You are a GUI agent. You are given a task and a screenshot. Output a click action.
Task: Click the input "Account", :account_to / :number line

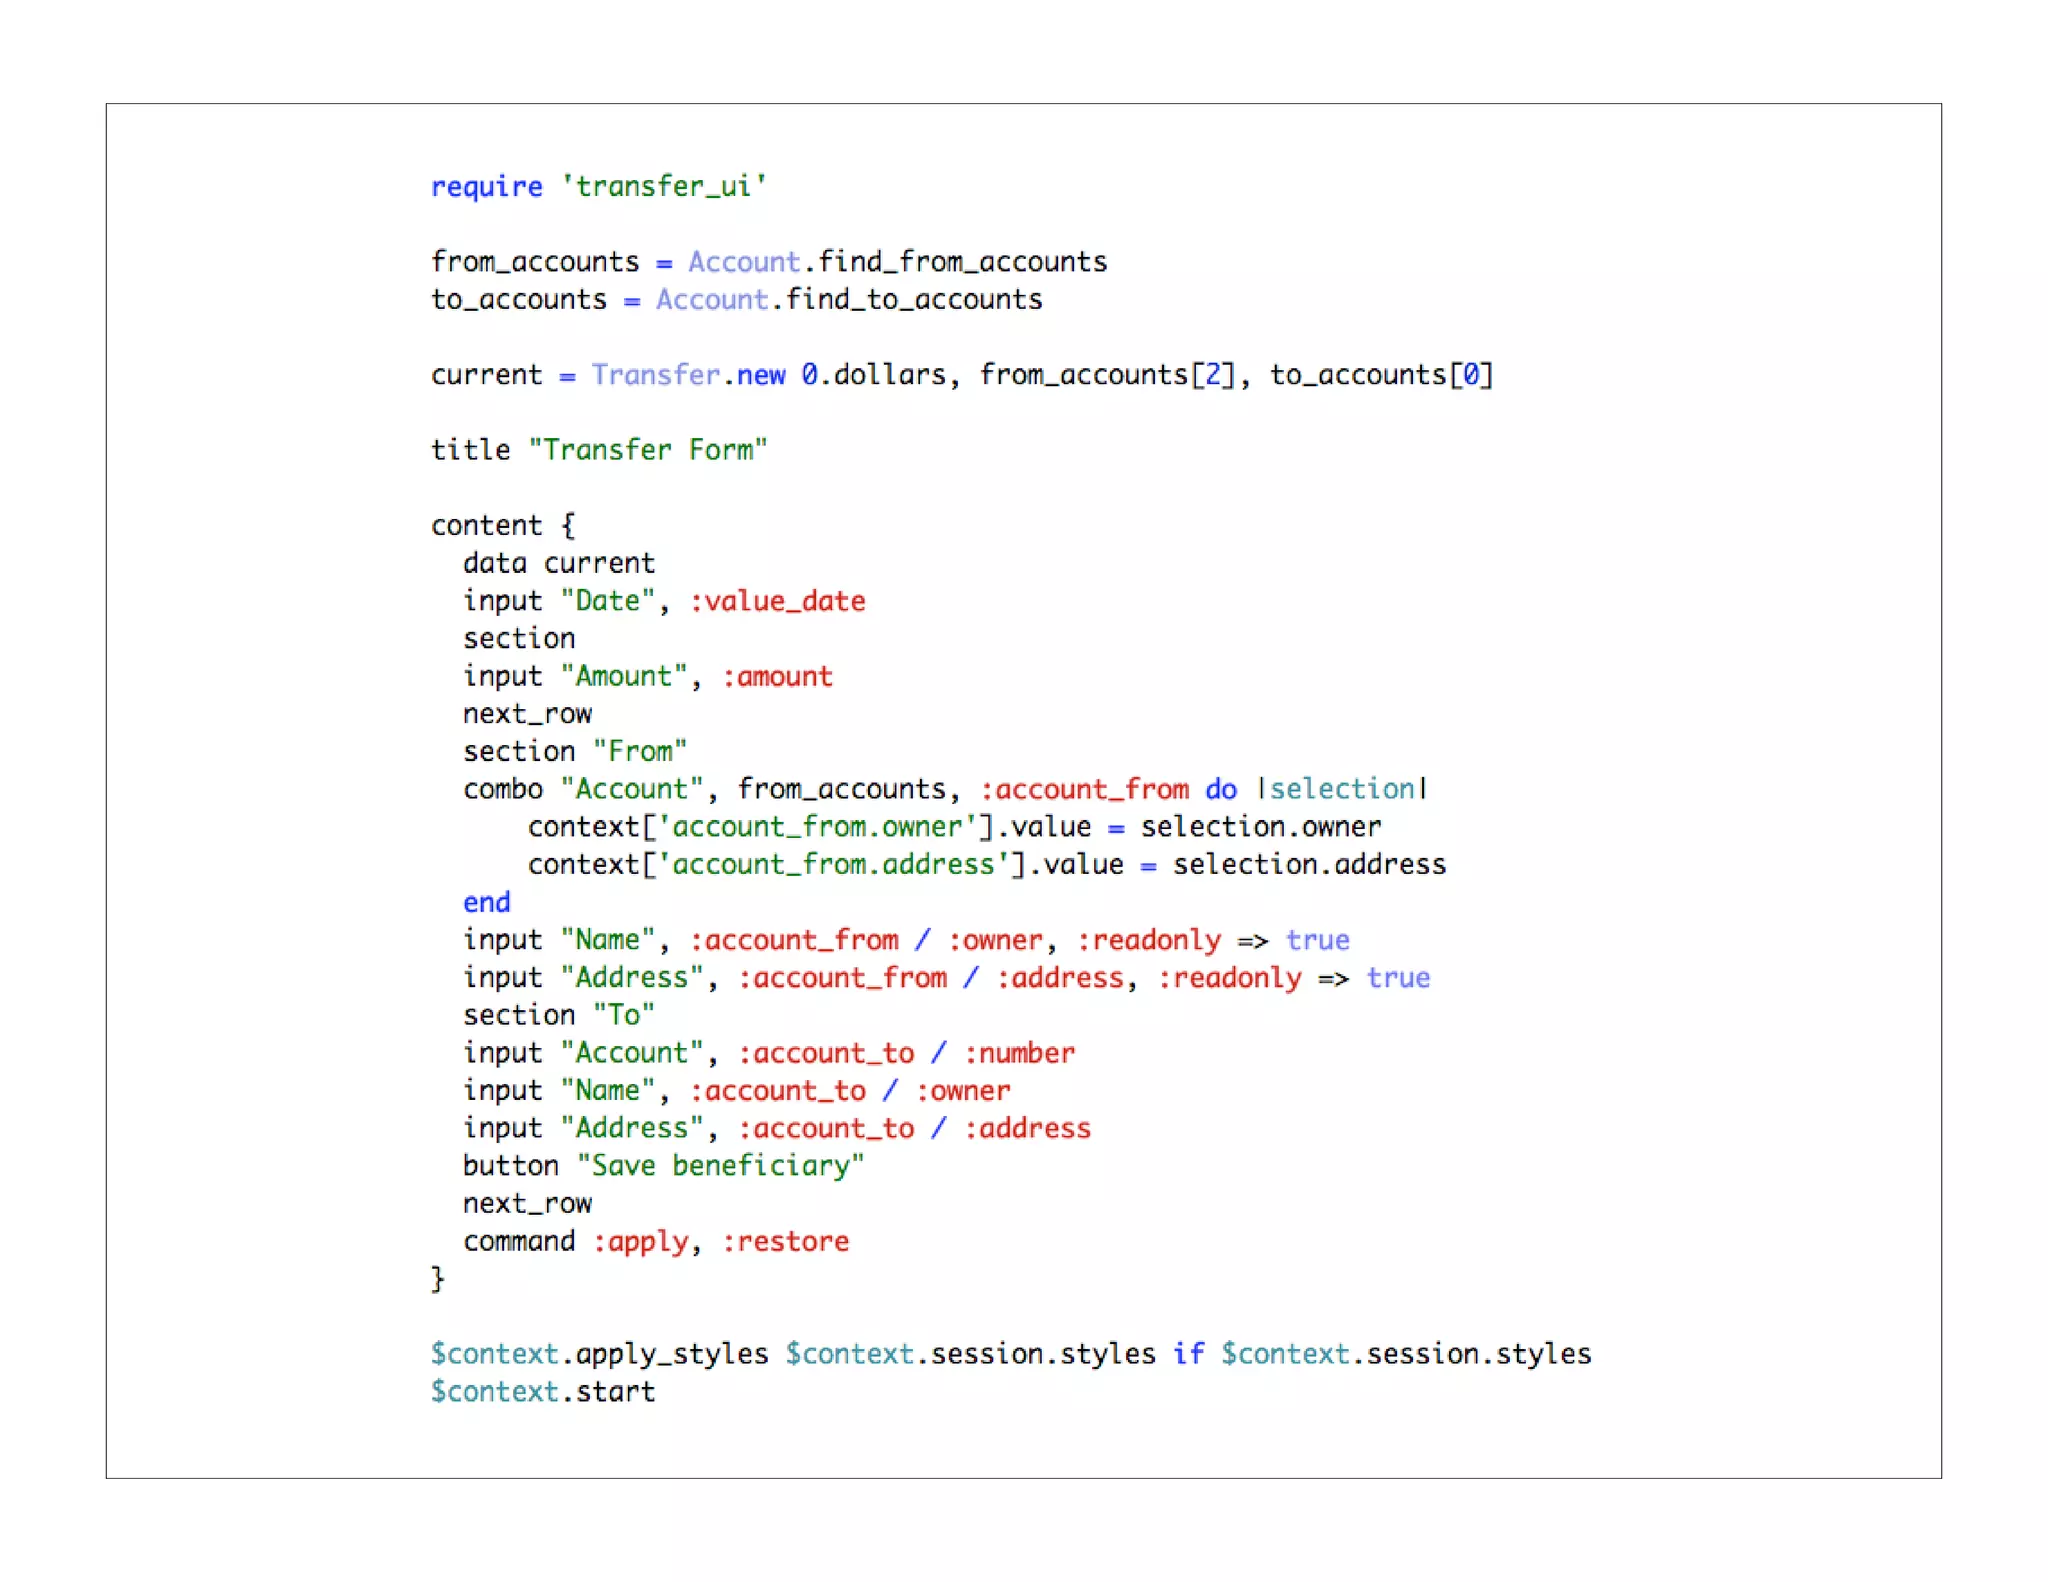point(769,1054)
